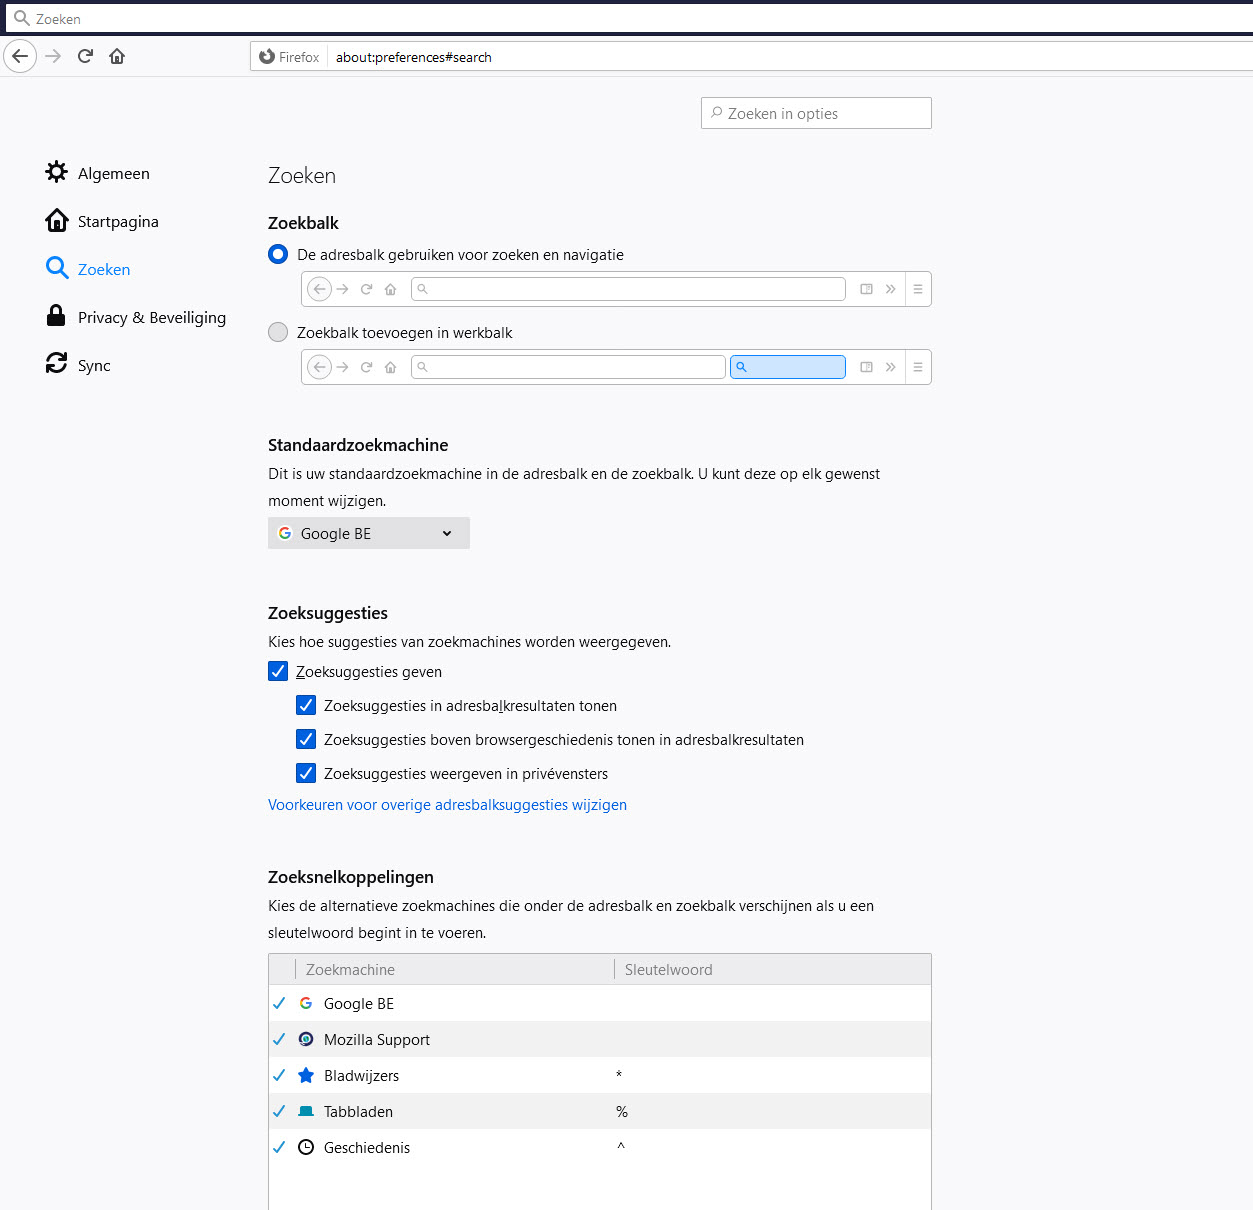Click the 'Zoeken in opties' search field
The height and width of the screenshot is (1210, 1253).
tap(816, 113)
